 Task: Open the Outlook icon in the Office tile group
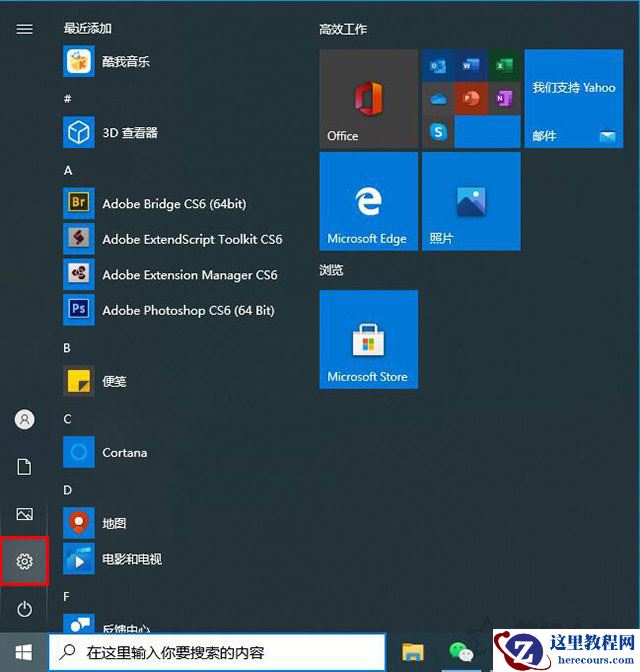click(x=438, y=66)
